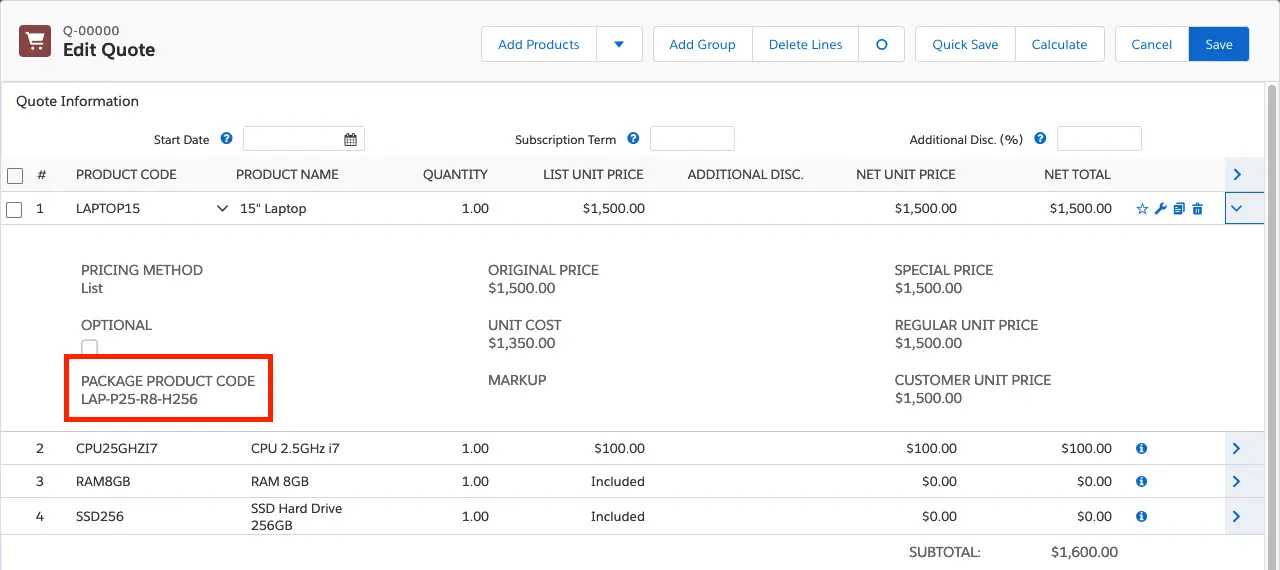Check the select-all checkbox in the table header

coord(15,175)
